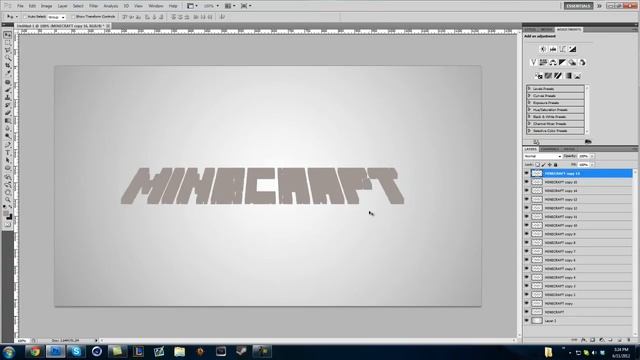The height and width of the screenshot is (360, 640).
Task: Add a Brightness/Contrast adjustment
Action: [543, 49]
